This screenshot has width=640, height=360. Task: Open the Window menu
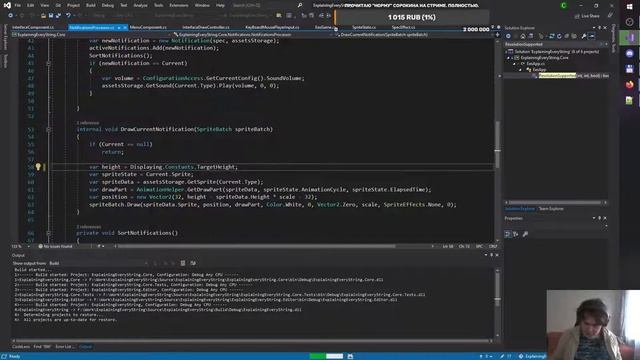pos(202,5)
